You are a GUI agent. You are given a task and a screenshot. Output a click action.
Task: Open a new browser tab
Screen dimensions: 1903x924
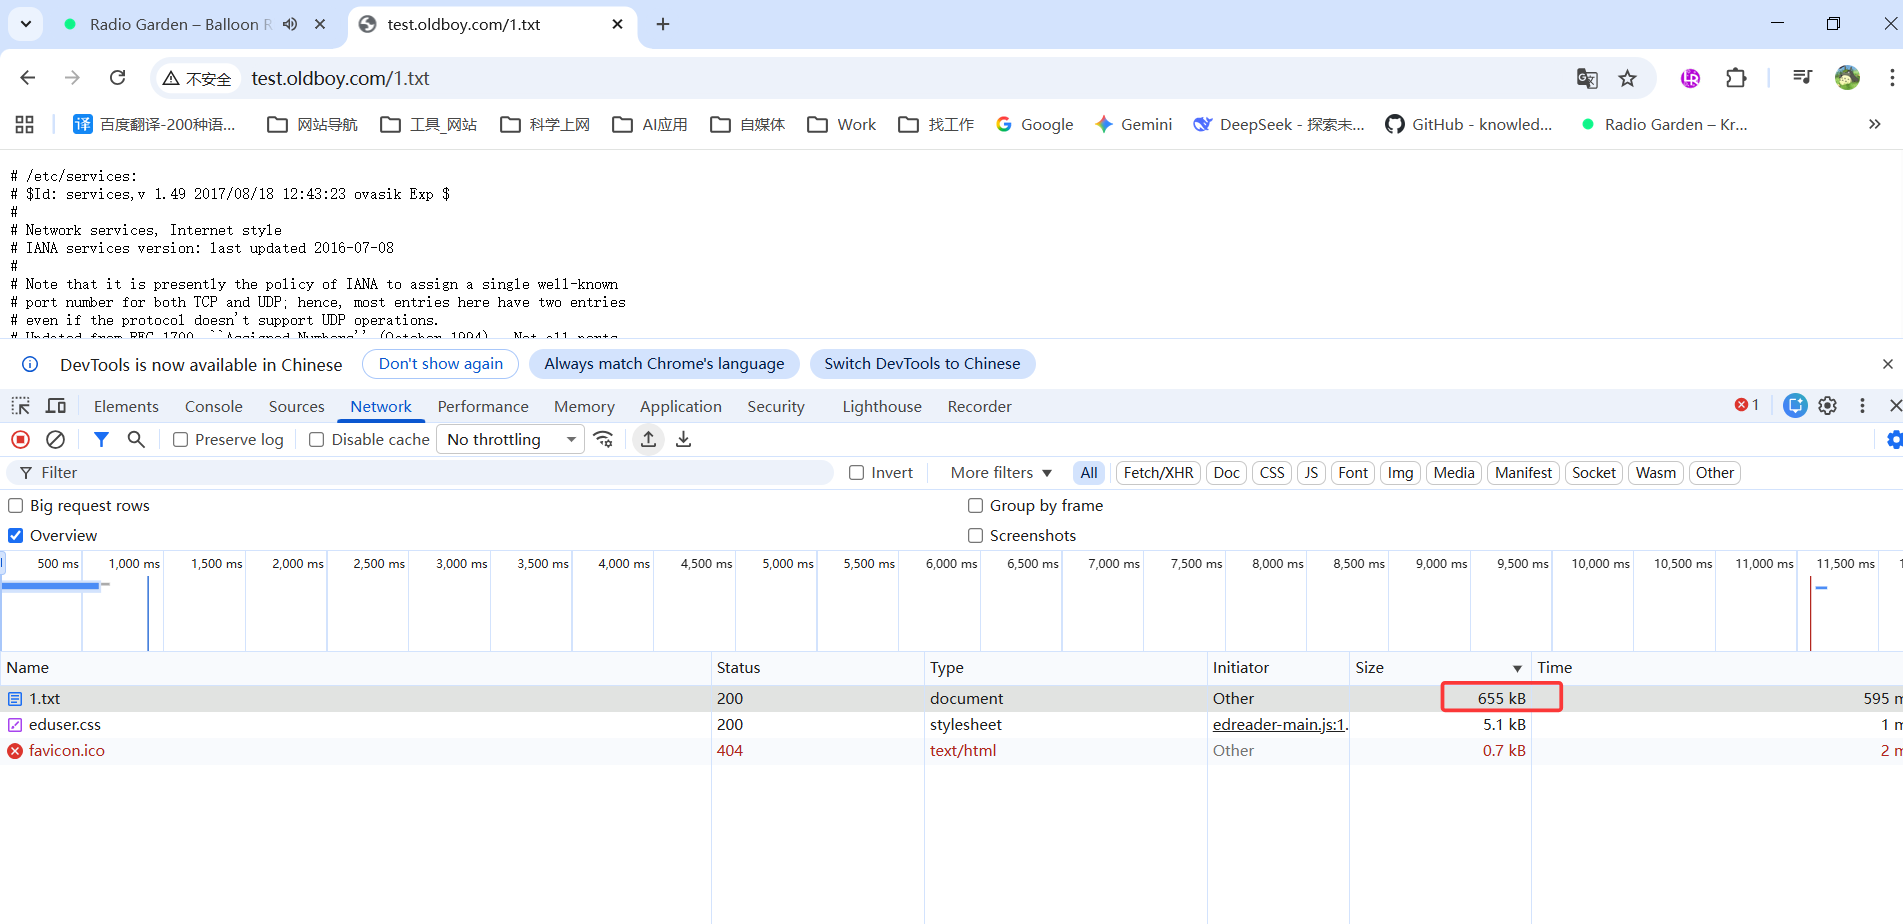[663, 24]
